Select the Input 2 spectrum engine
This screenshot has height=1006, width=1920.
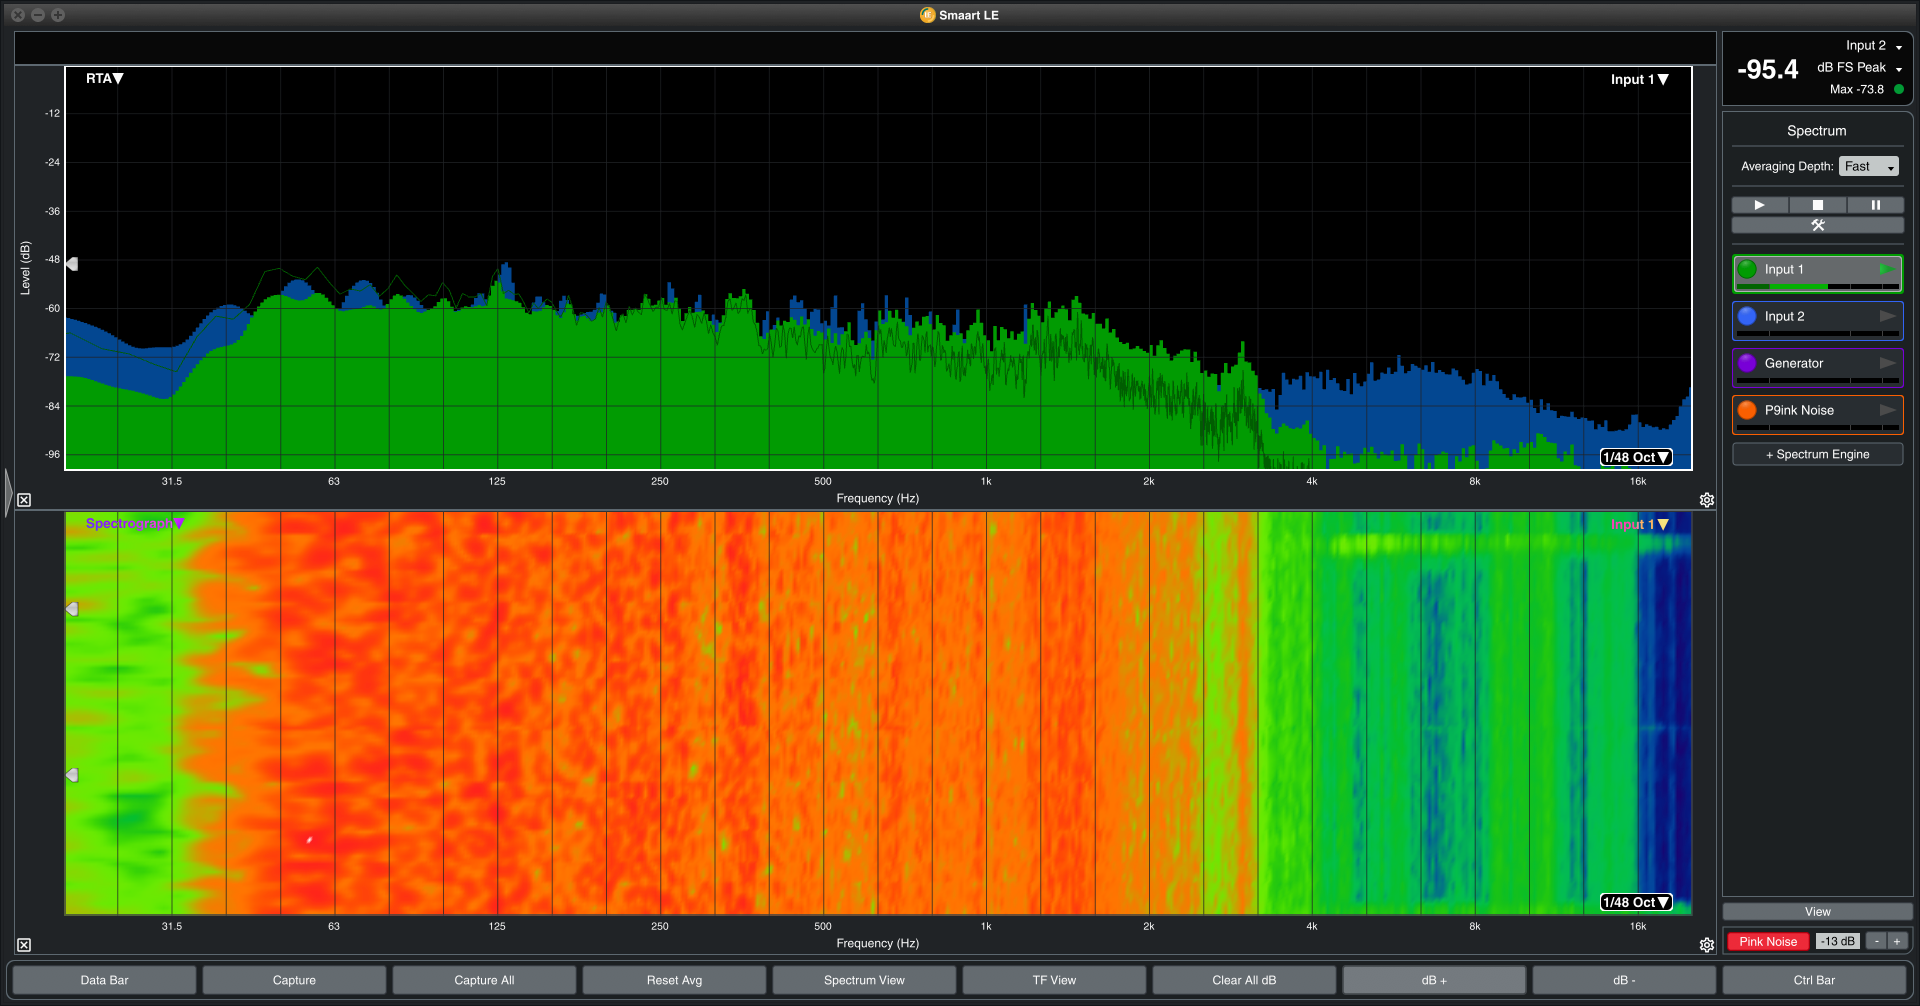pos(1817,320)
